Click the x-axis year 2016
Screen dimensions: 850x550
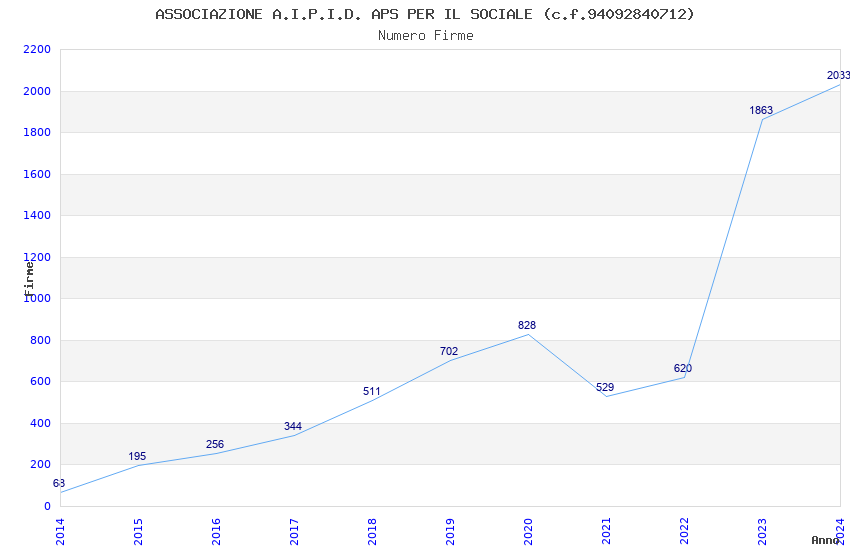[x=216, y=532]
